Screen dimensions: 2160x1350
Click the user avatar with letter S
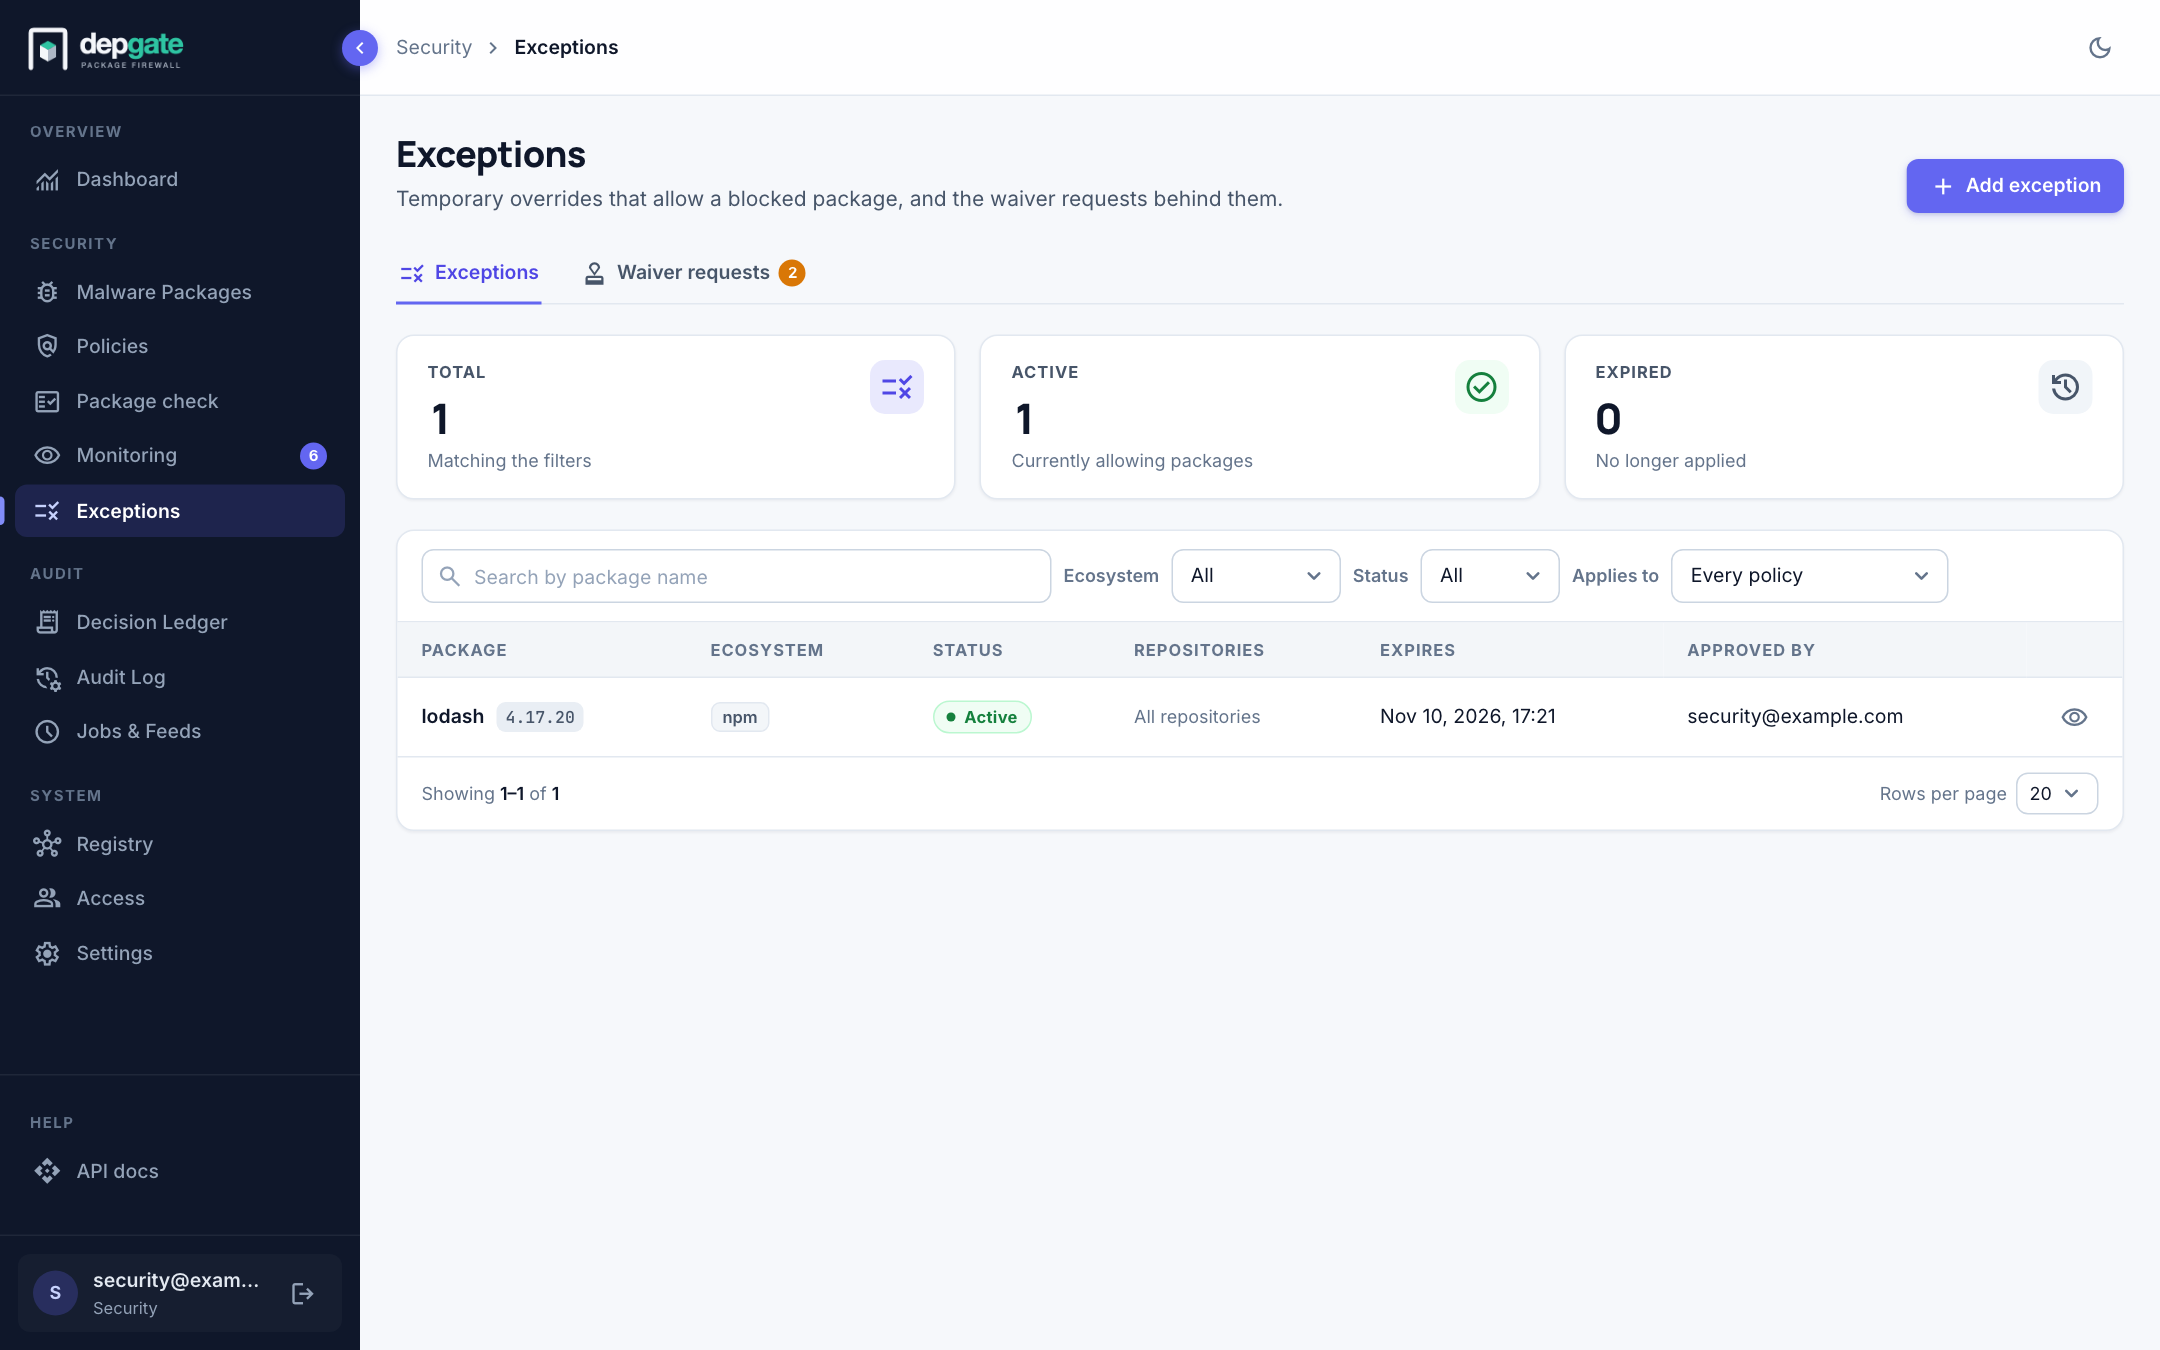[55, 1293]
